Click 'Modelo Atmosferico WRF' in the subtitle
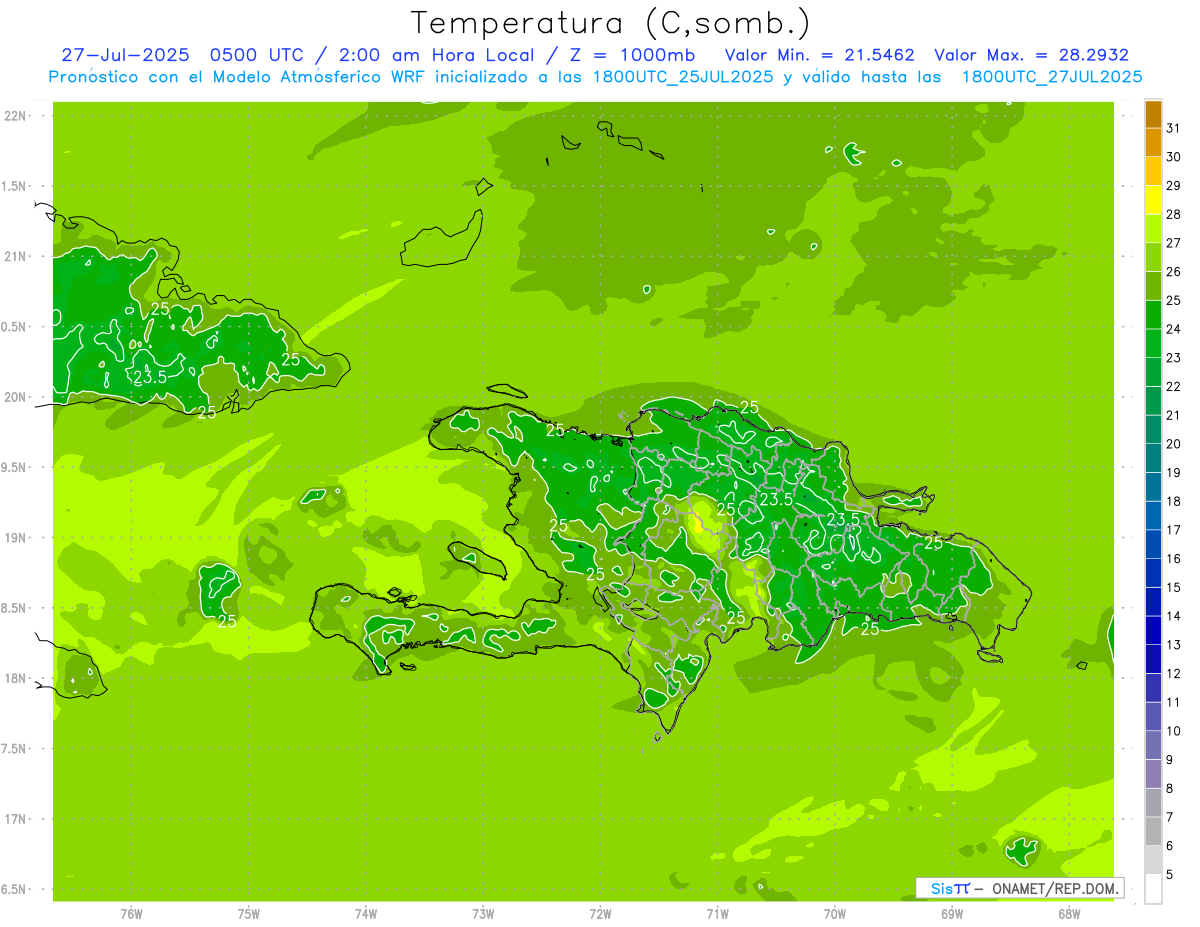 point(318,77)
